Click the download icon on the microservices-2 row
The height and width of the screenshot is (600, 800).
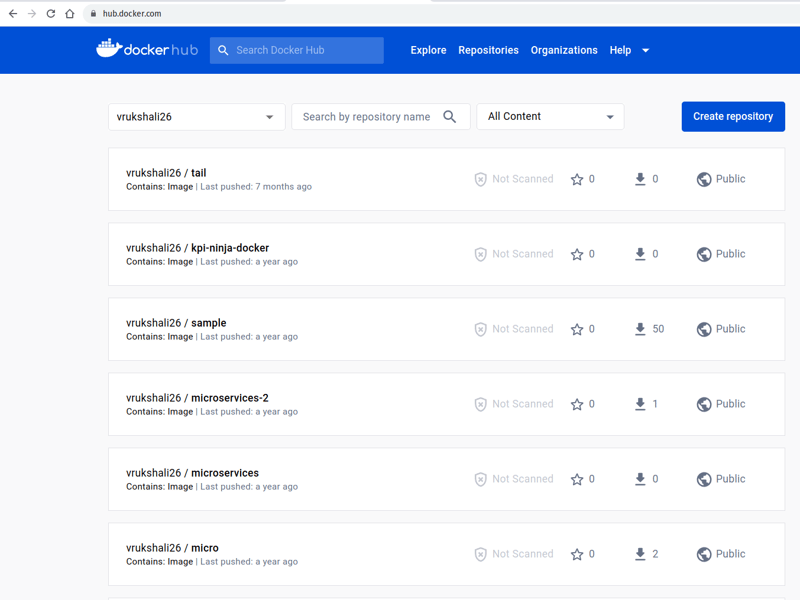coord(640,404)
